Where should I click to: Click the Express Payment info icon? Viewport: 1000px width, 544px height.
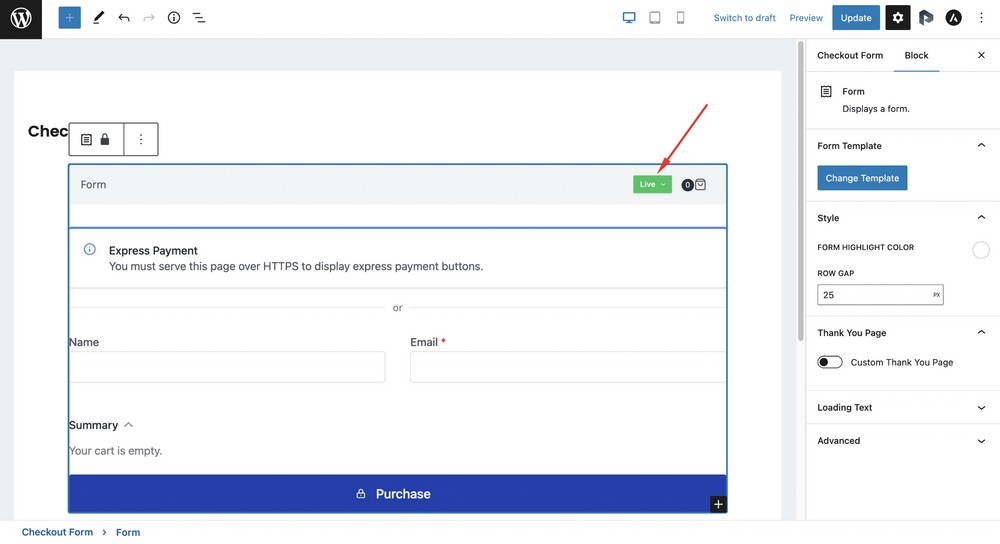(x=90, y=249)
